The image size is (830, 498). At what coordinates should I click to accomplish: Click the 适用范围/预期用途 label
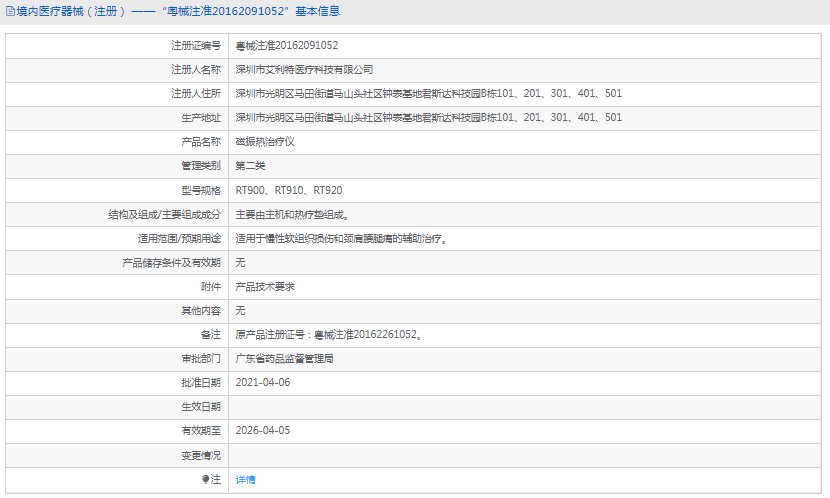[x=179, y=239]
